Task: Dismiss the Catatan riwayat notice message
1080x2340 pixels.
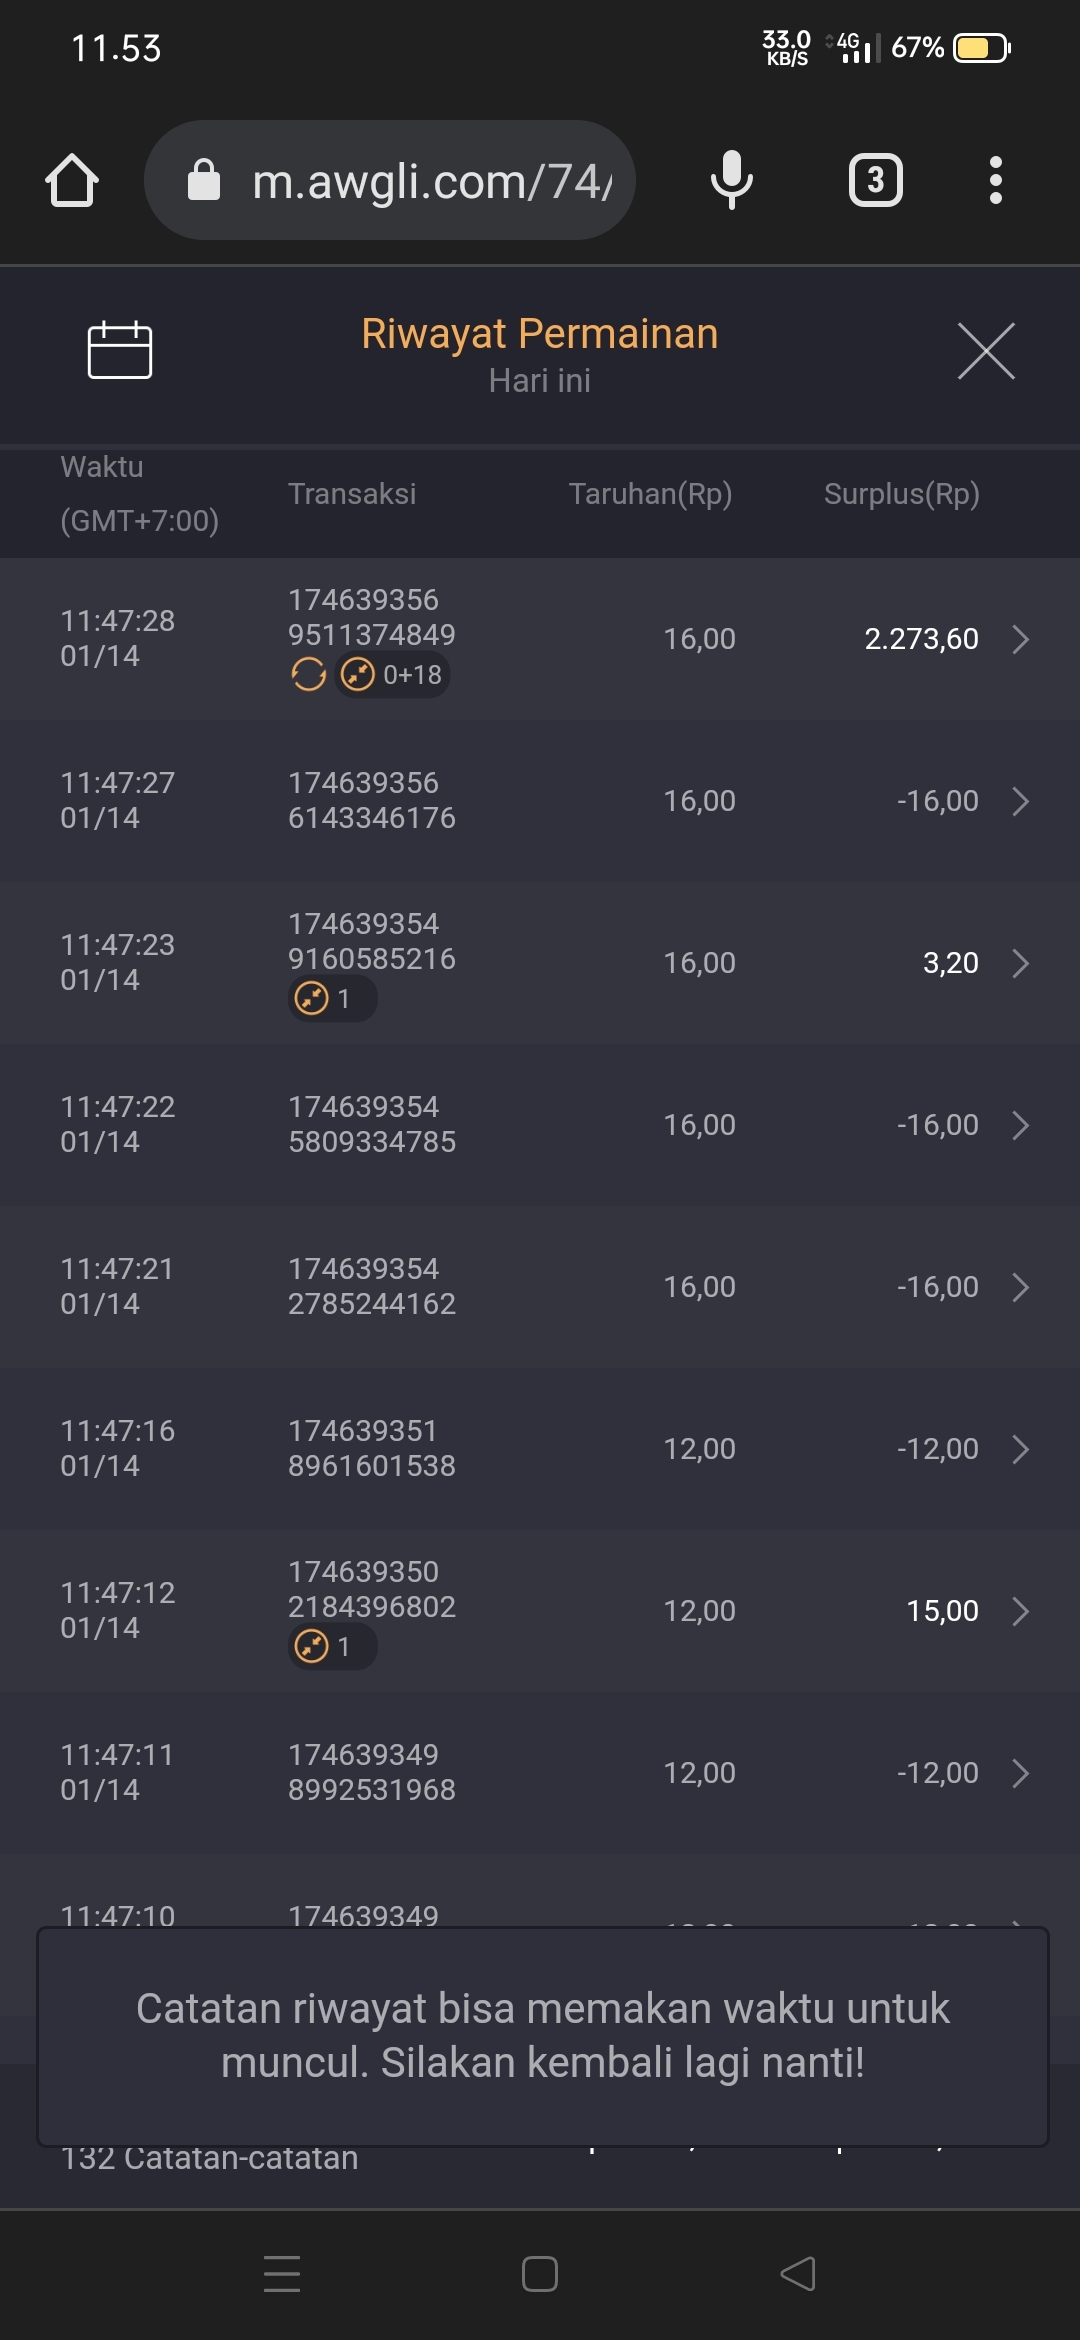Action: click(x=542, y=2036)
